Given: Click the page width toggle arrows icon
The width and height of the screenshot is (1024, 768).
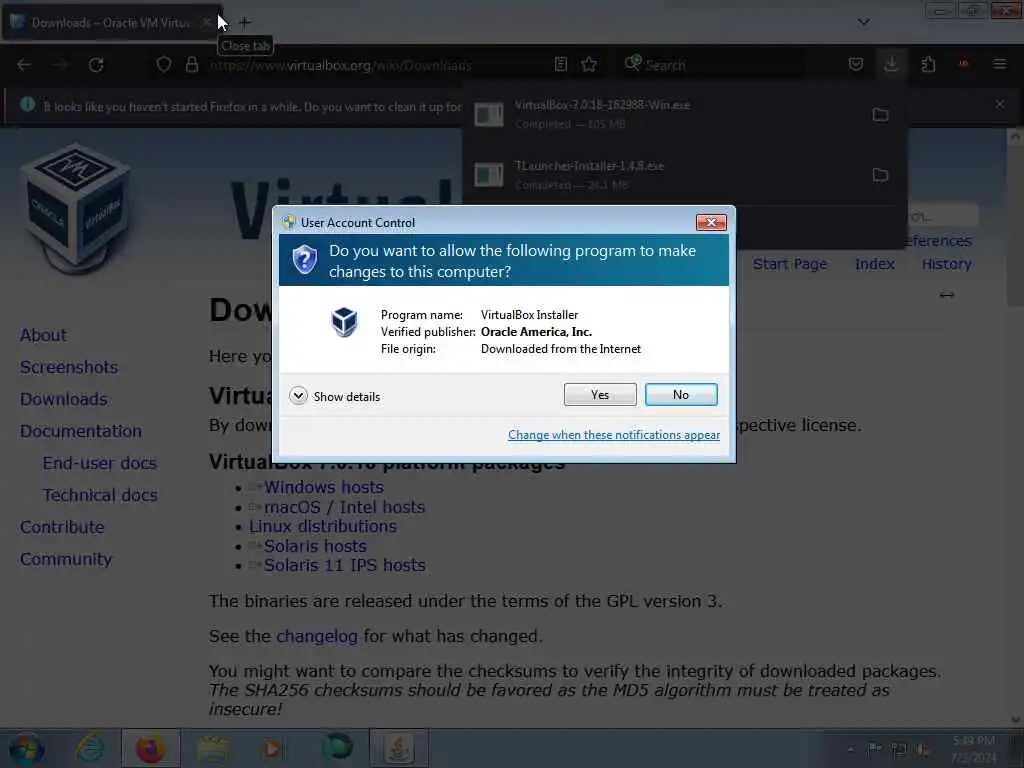Looking at the screenshot, I should point(947,295).
